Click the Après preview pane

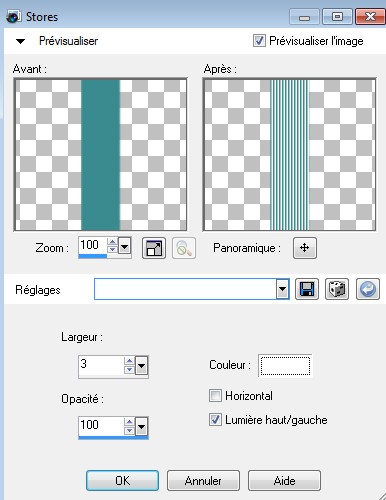(289, 155)
